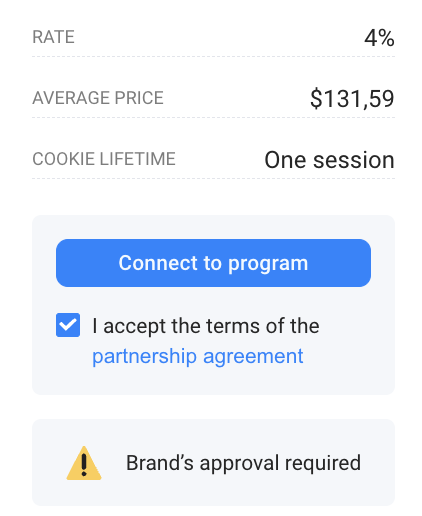Open the partnership agreement link
The width and height of the screenshot is (422, 516).
pos(198,357)
